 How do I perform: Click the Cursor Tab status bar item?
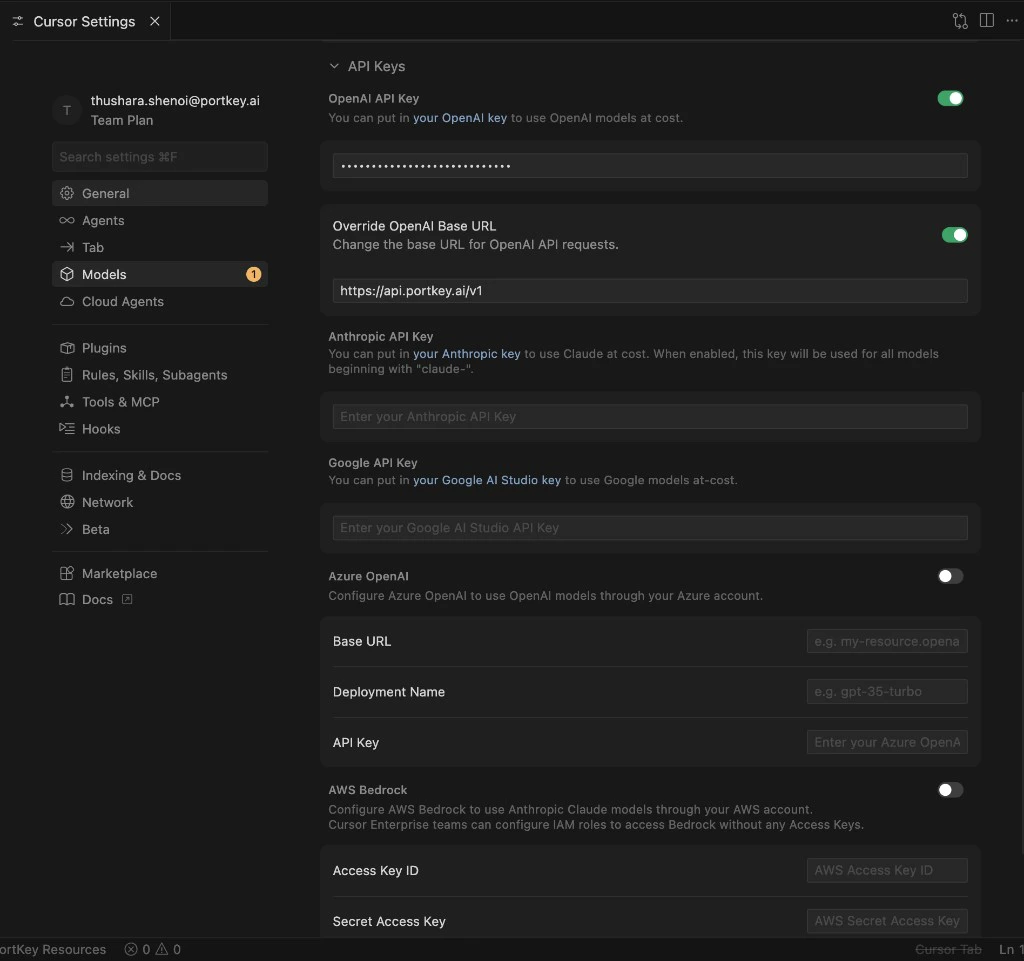pos(948,949)
